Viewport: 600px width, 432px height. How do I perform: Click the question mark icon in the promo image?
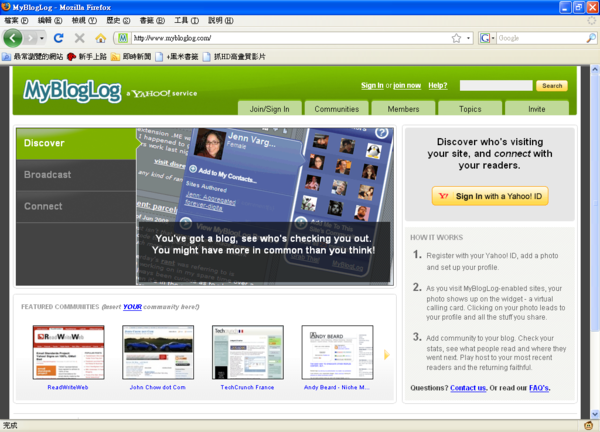[382, 132]
